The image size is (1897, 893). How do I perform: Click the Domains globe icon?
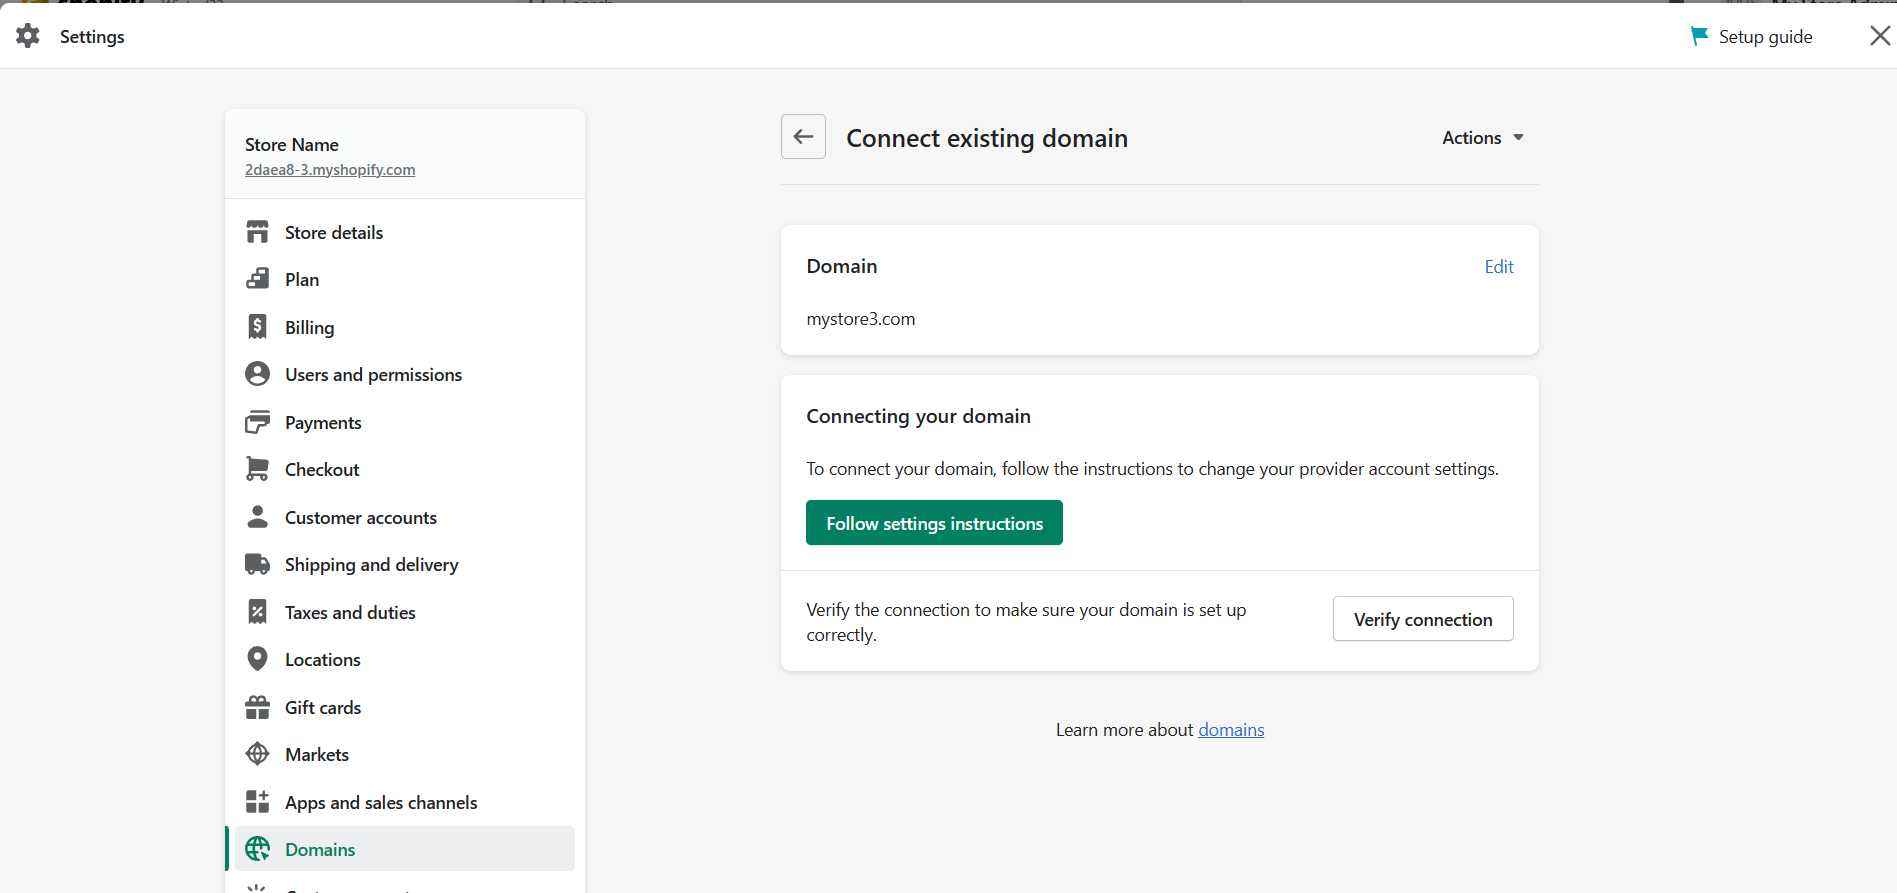coord(257,849)
